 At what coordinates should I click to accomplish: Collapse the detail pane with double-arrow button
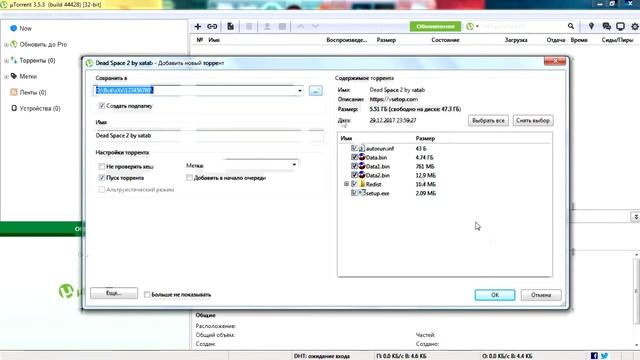point(636,217)
